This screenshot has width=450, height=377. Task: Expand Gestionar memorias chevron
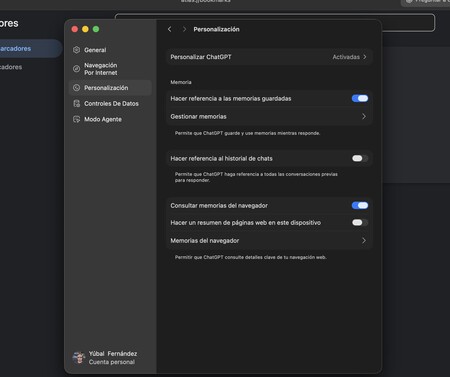[x=364, y=116]
